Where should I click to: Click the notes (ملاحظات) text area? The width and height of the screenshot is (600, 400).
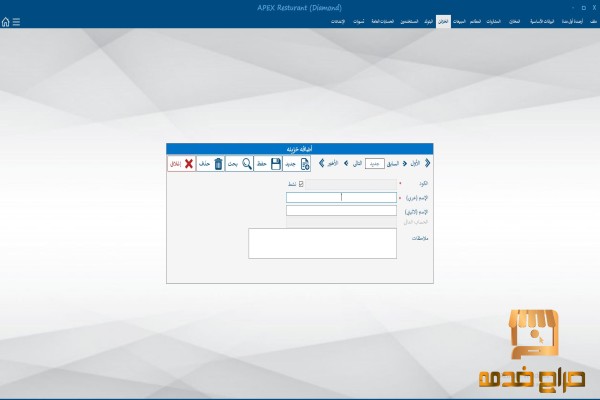[x=322, y=243]
